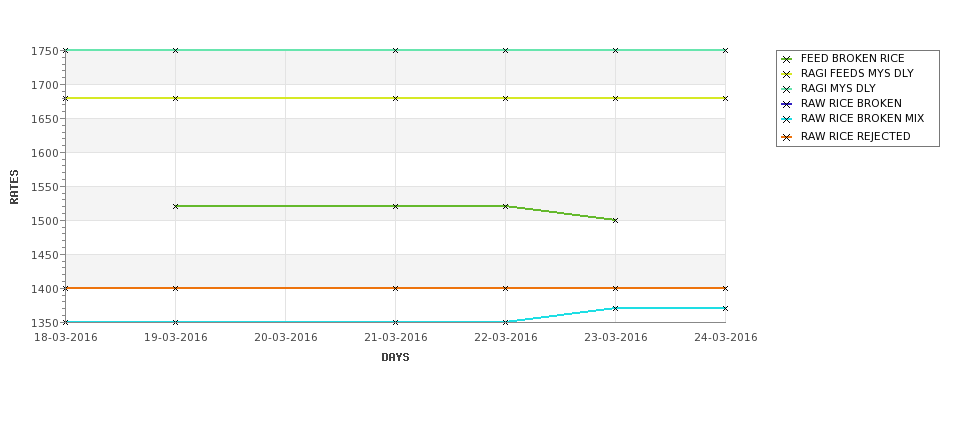Viewport: 975px width, 429px height.
Task: Select the RAW RICE REJECTED legend label
Action: pyautogui.click(x=856, y=136)
